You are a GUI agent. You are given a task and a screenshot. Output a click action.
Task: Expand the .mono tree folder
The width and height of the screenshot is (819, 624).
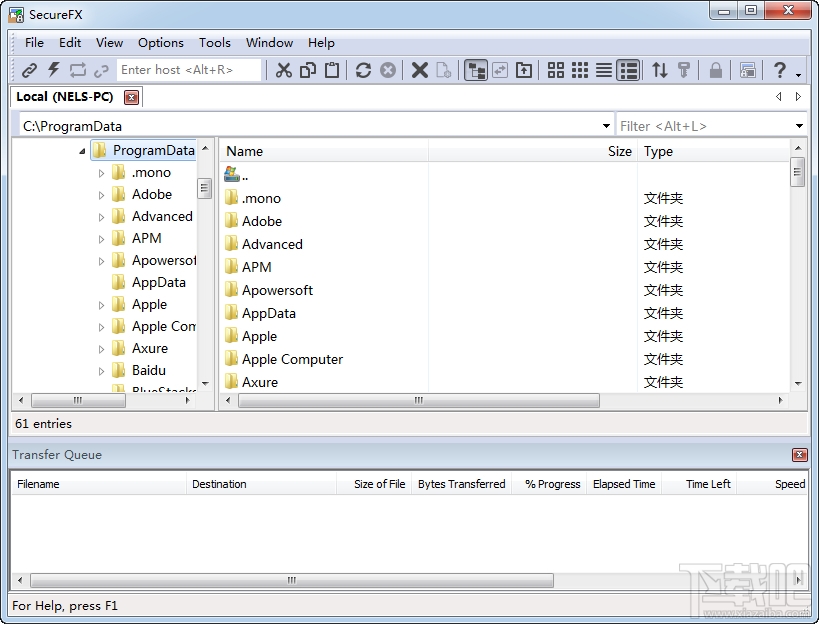[101, 173]
